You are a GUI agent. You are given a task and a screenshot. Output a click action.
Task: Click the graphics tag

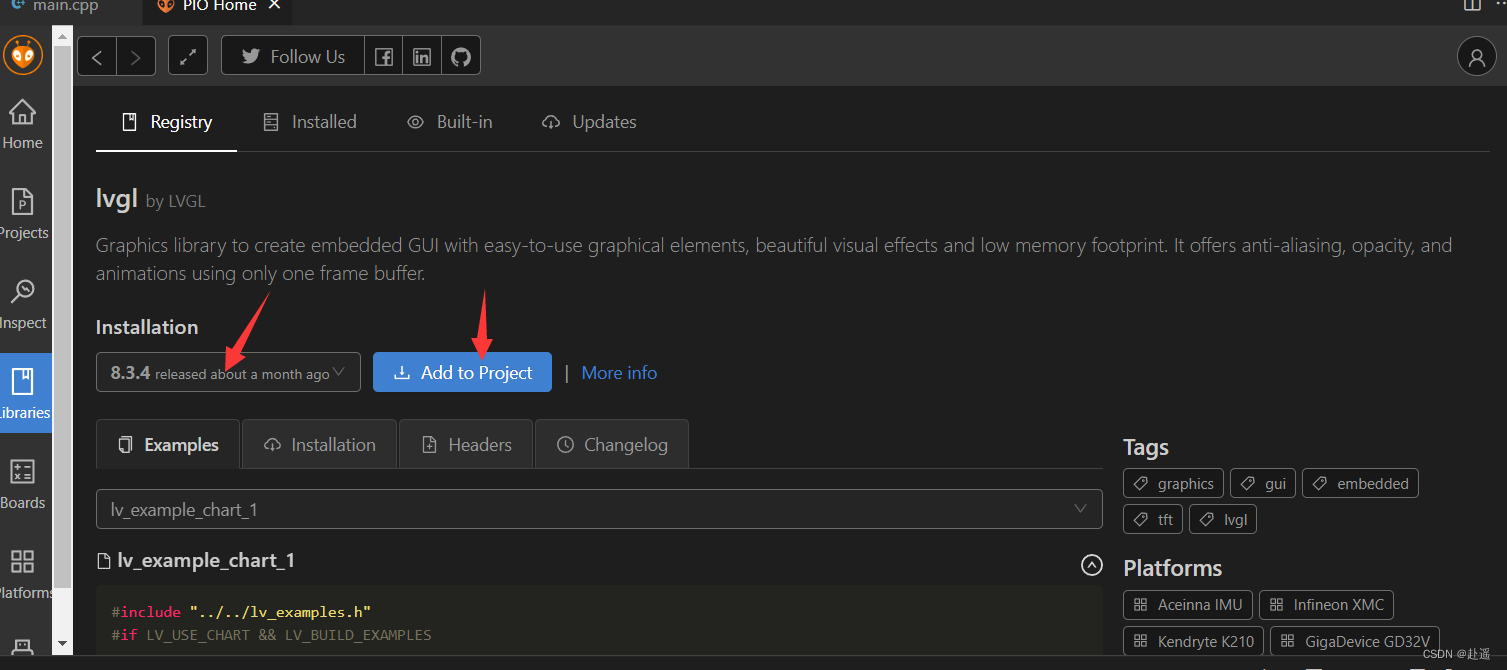click(1174, 484)
